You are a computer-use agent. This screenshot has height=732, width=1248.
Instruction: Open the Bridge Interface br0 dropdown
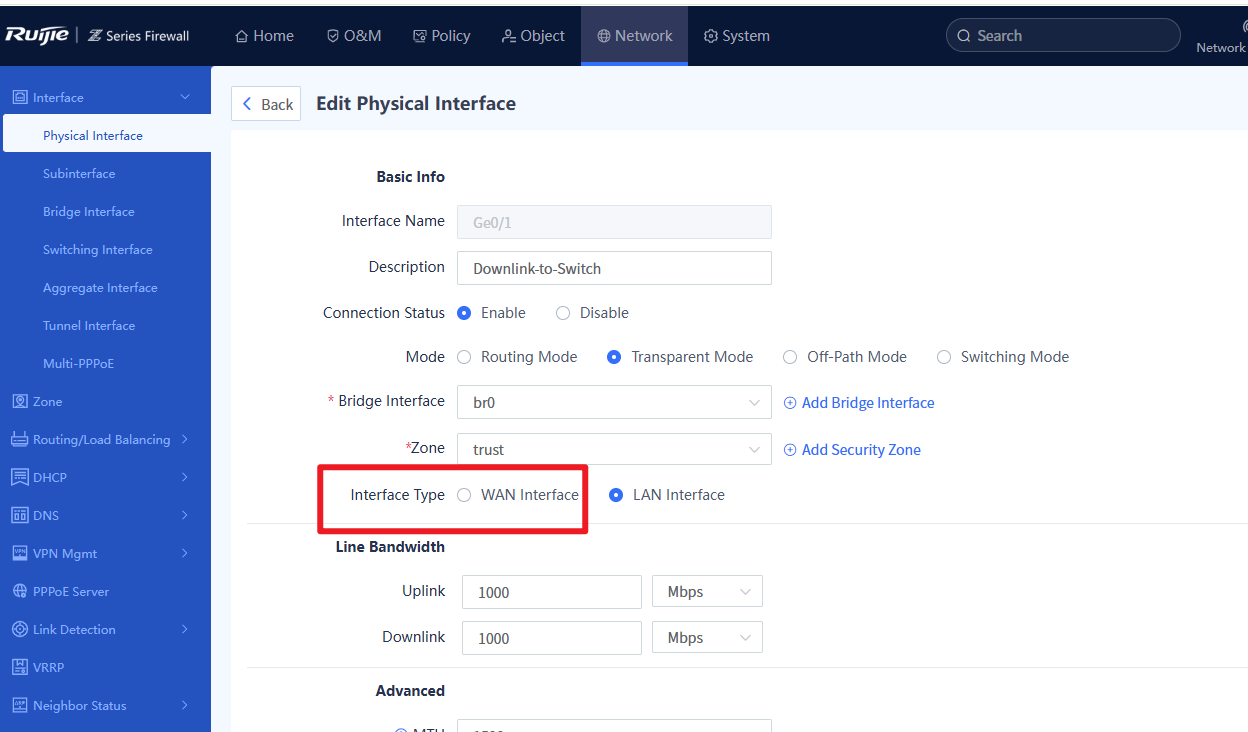(x=613, y=402)
